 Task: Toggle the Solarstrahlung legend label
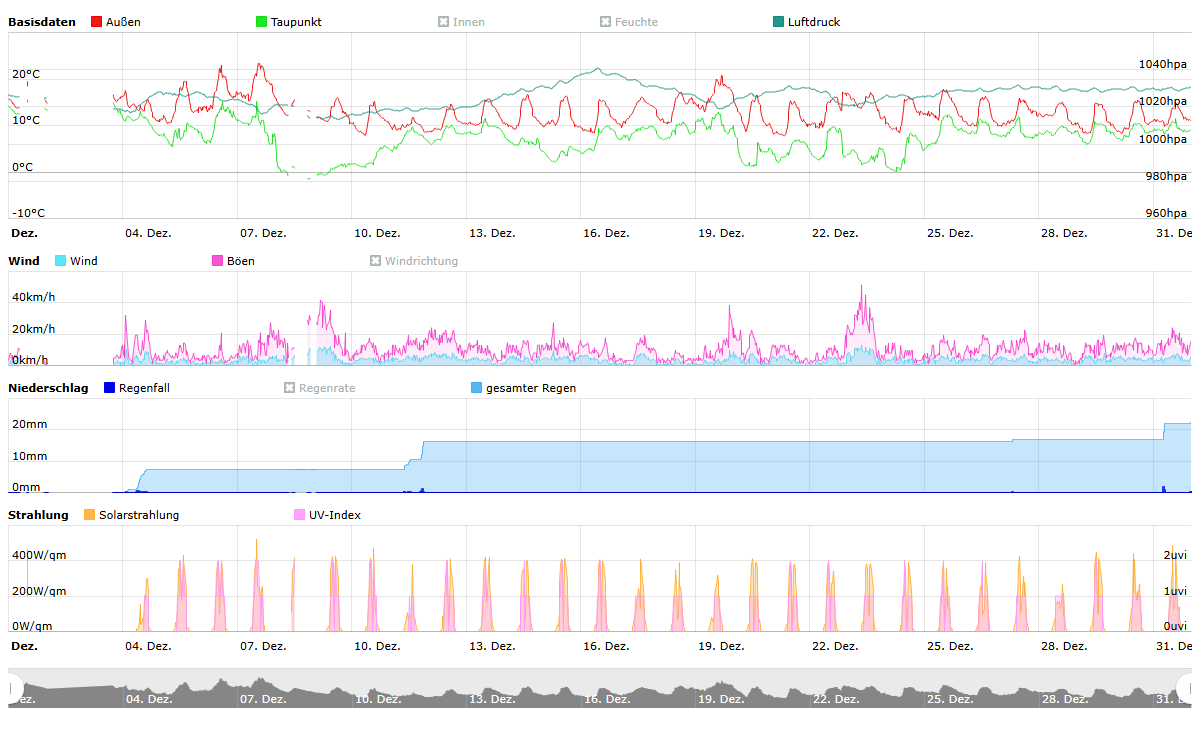pyautogui.click(x=138, y=515)
